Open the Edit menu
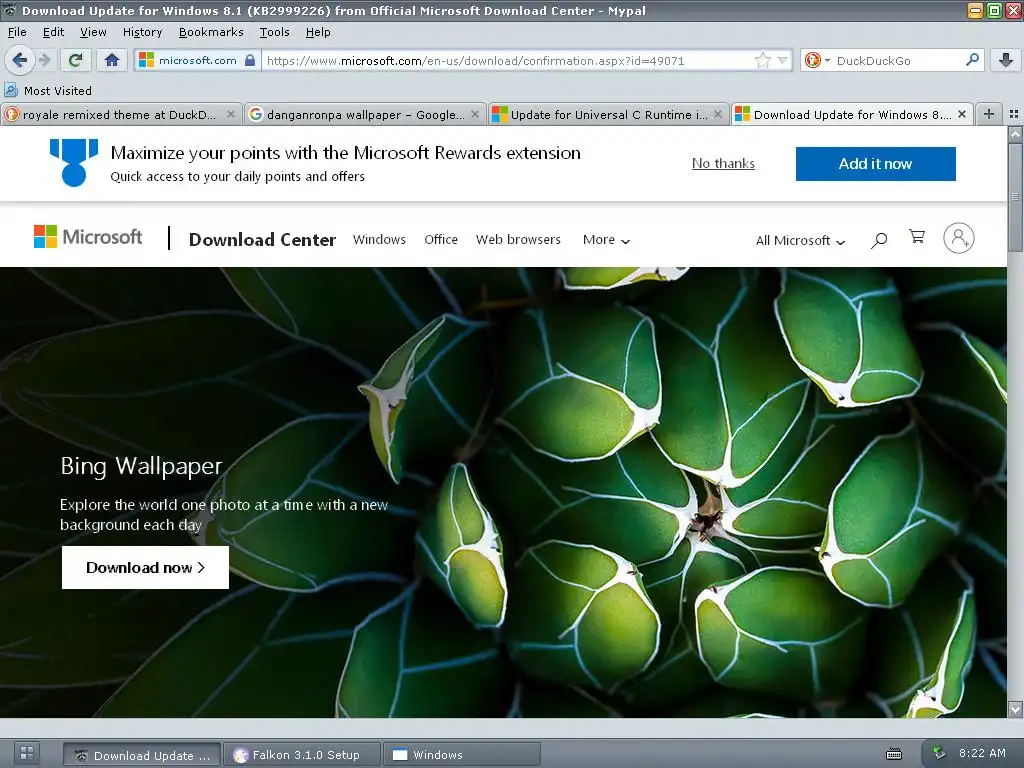 (54, 32)
